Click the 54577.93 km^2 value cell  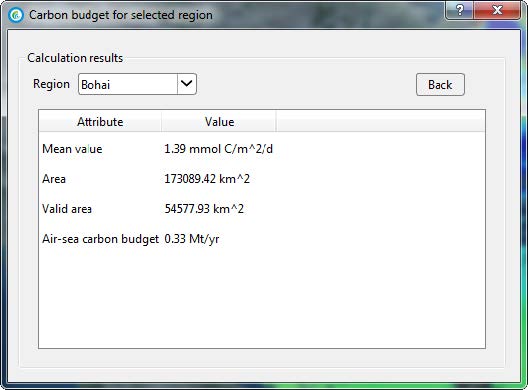(204, 209)
